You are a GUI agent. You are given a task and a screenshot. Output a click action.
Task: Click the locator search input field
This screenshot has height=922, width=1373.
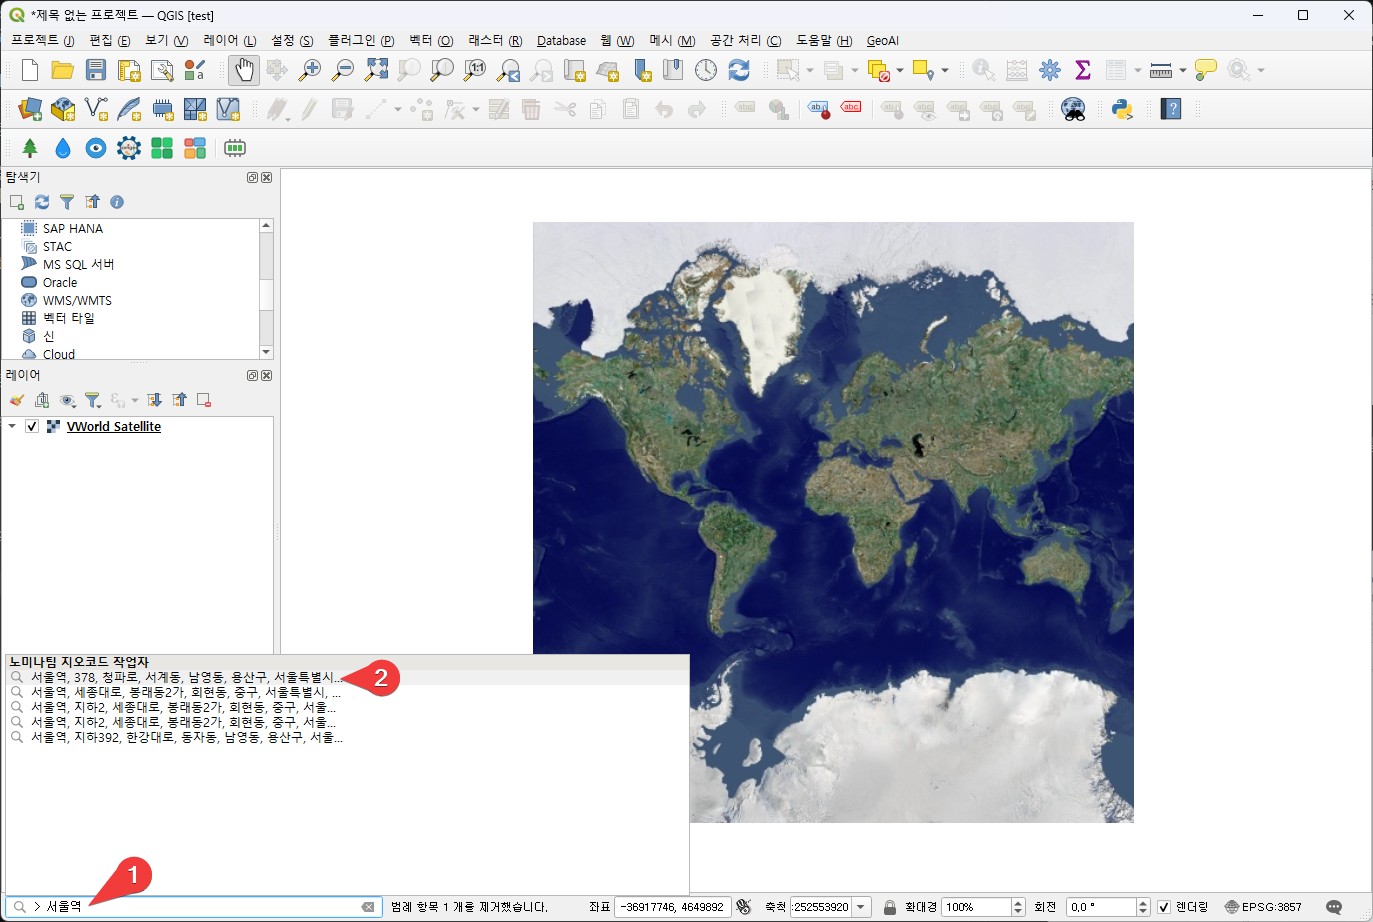pyautogui.click(x=200, y=907)
